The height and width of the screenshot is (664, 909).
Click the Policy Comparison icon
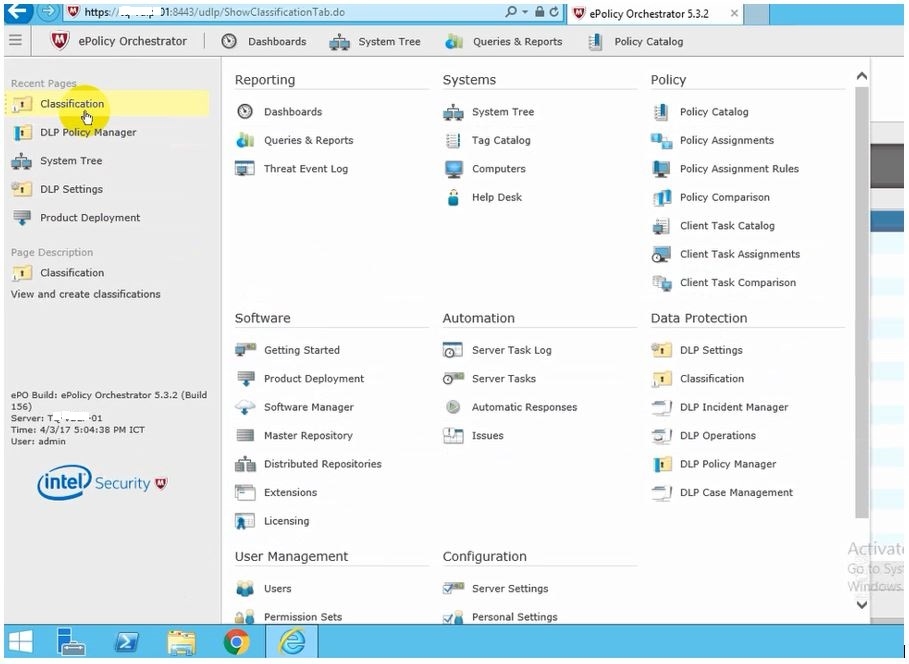coord(661,197)
